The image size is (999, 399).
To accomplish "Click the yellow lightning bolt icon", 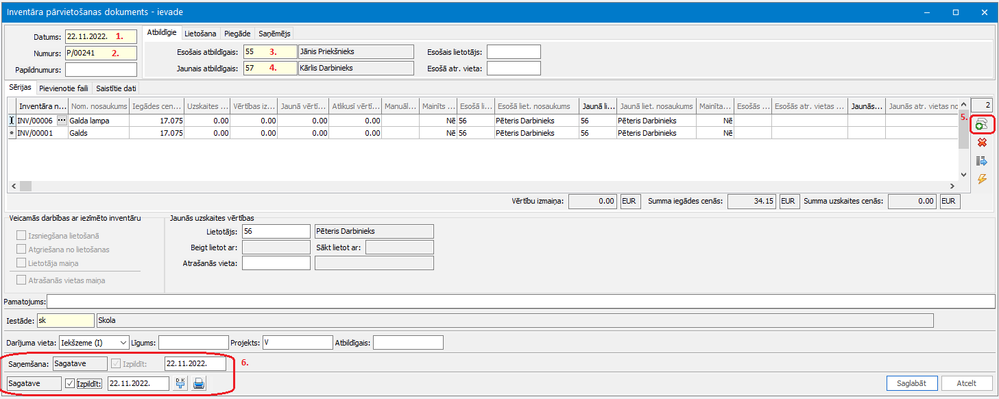I will (982, 180).
